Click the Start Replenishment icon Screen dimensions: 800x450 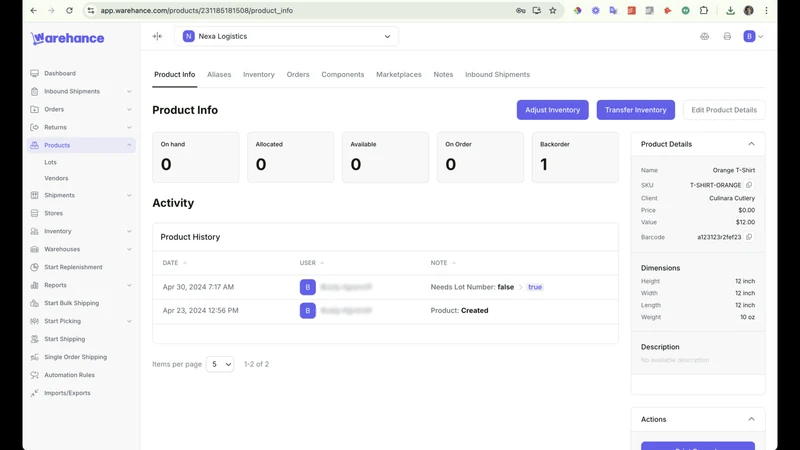(x=34, y=267)
